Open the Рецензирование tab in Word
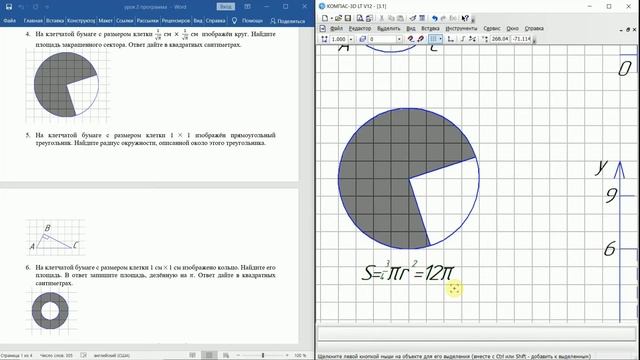The image size is (640, 360). pos(176,20)
